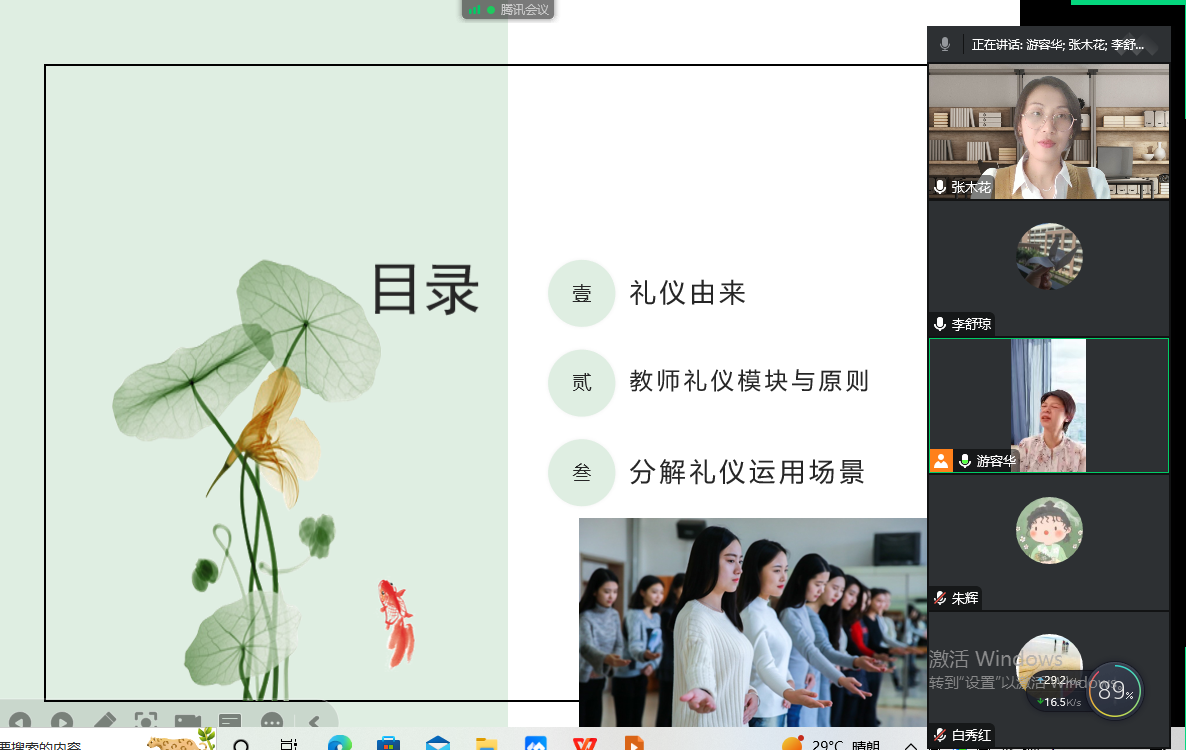The width and height of the screenshot is (1186, 750).
Task: Click the orange host icon beside 游容华
Action: [x=941, y=461]
